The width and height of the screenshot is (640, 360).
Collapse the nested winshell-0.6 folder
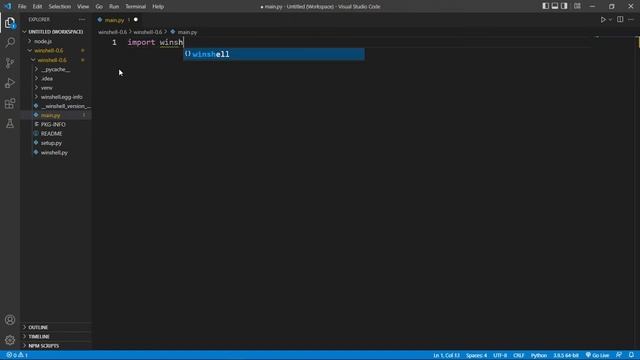click(x=52, y=60)
